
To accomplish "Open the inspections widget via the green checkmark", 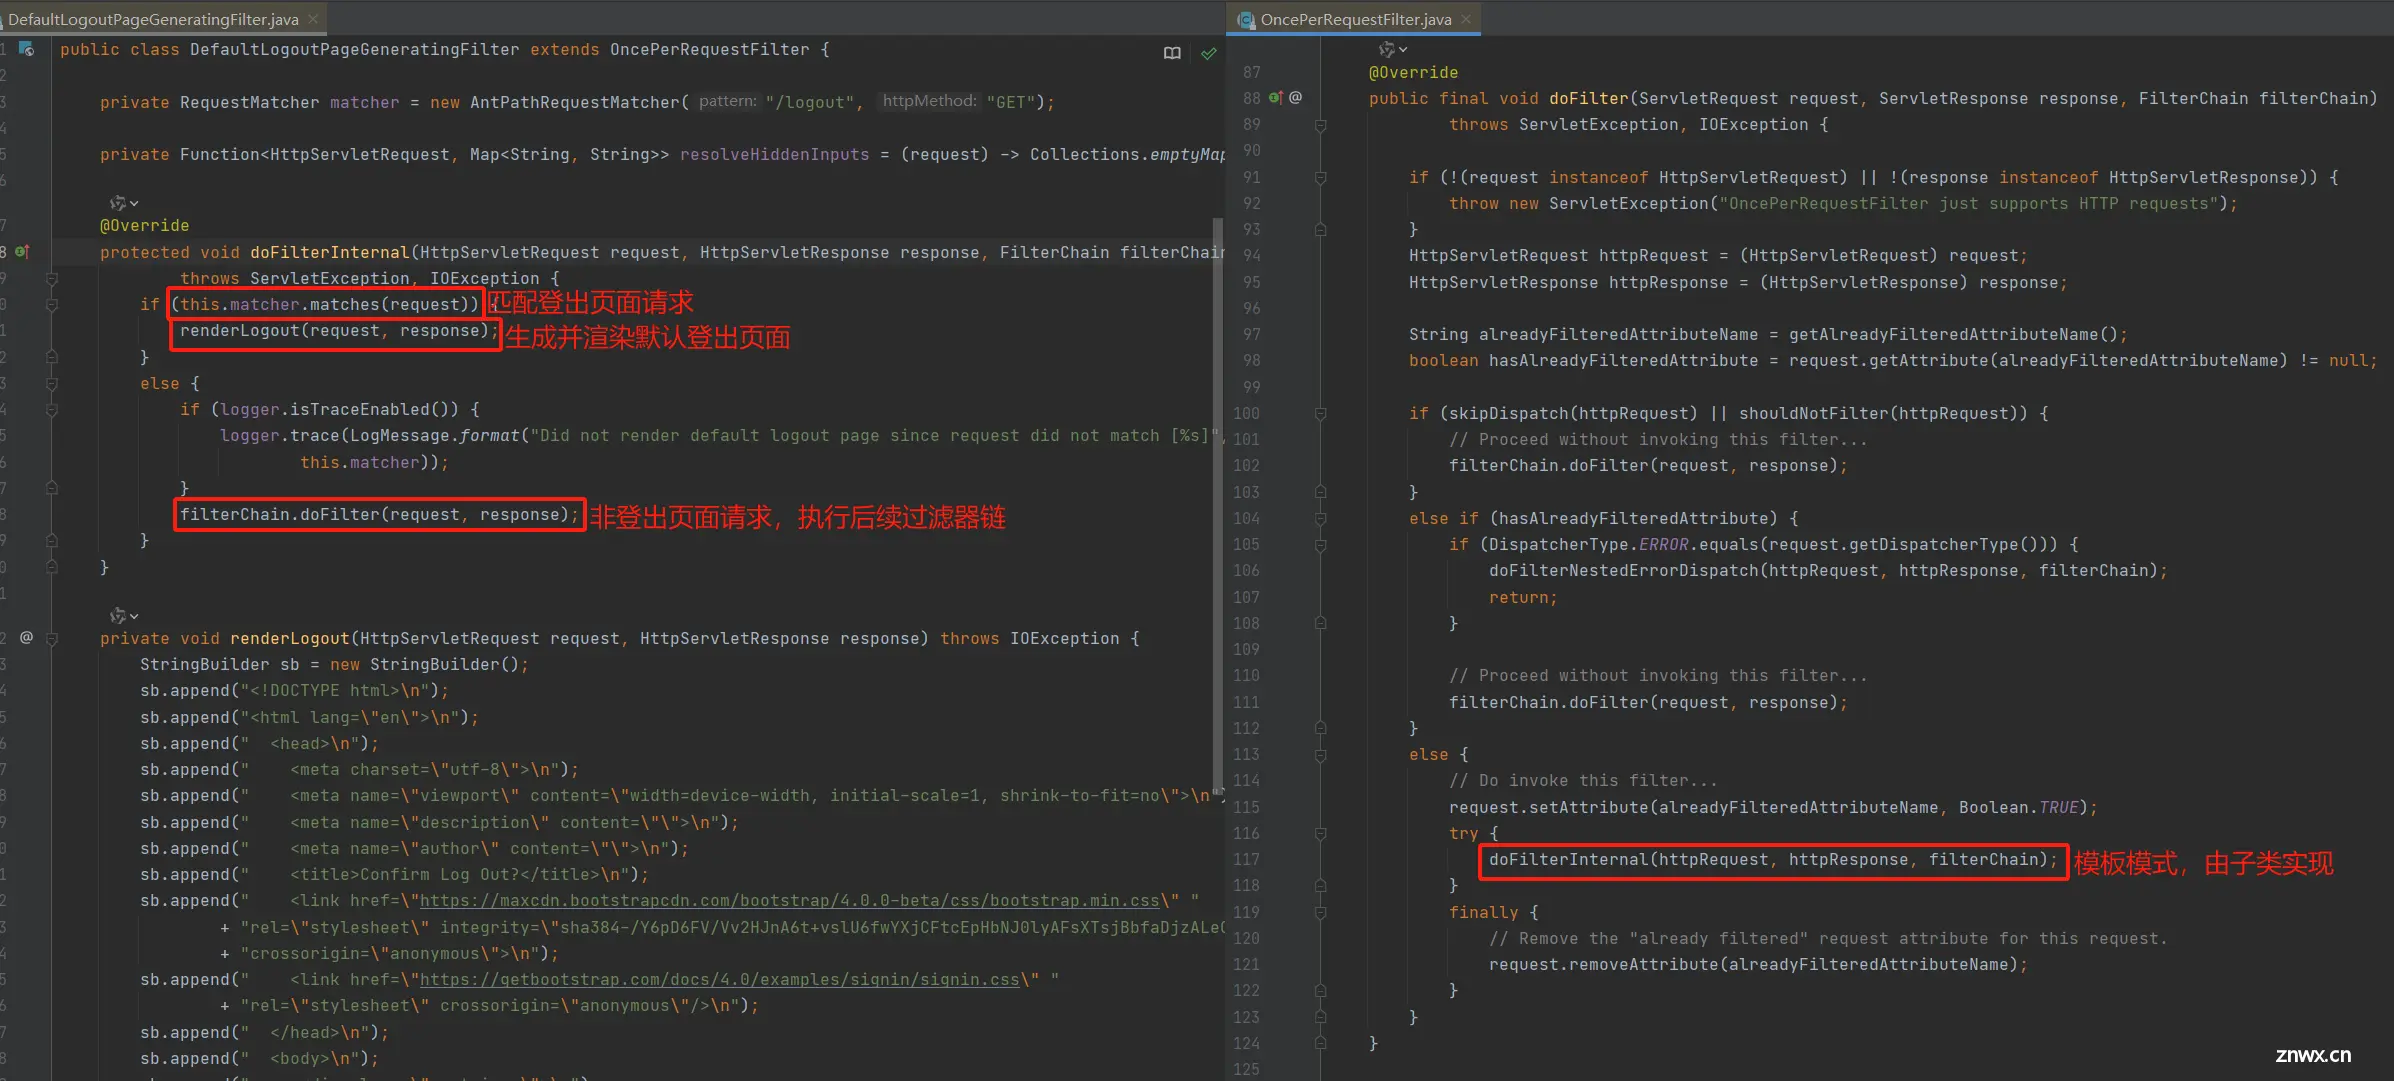I will (1209, 53).
